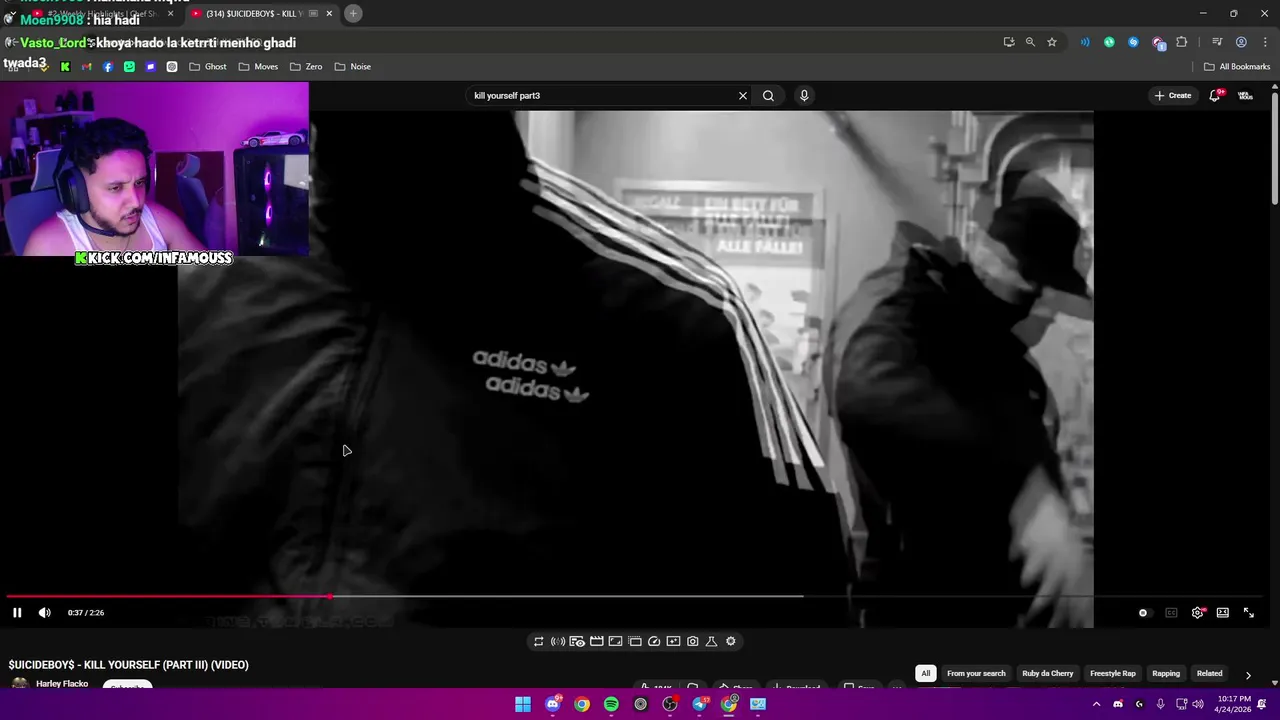This screenshot has height=720, width=1280.
Task: Select the 'From your search' chip
Action: click(976, 673)
